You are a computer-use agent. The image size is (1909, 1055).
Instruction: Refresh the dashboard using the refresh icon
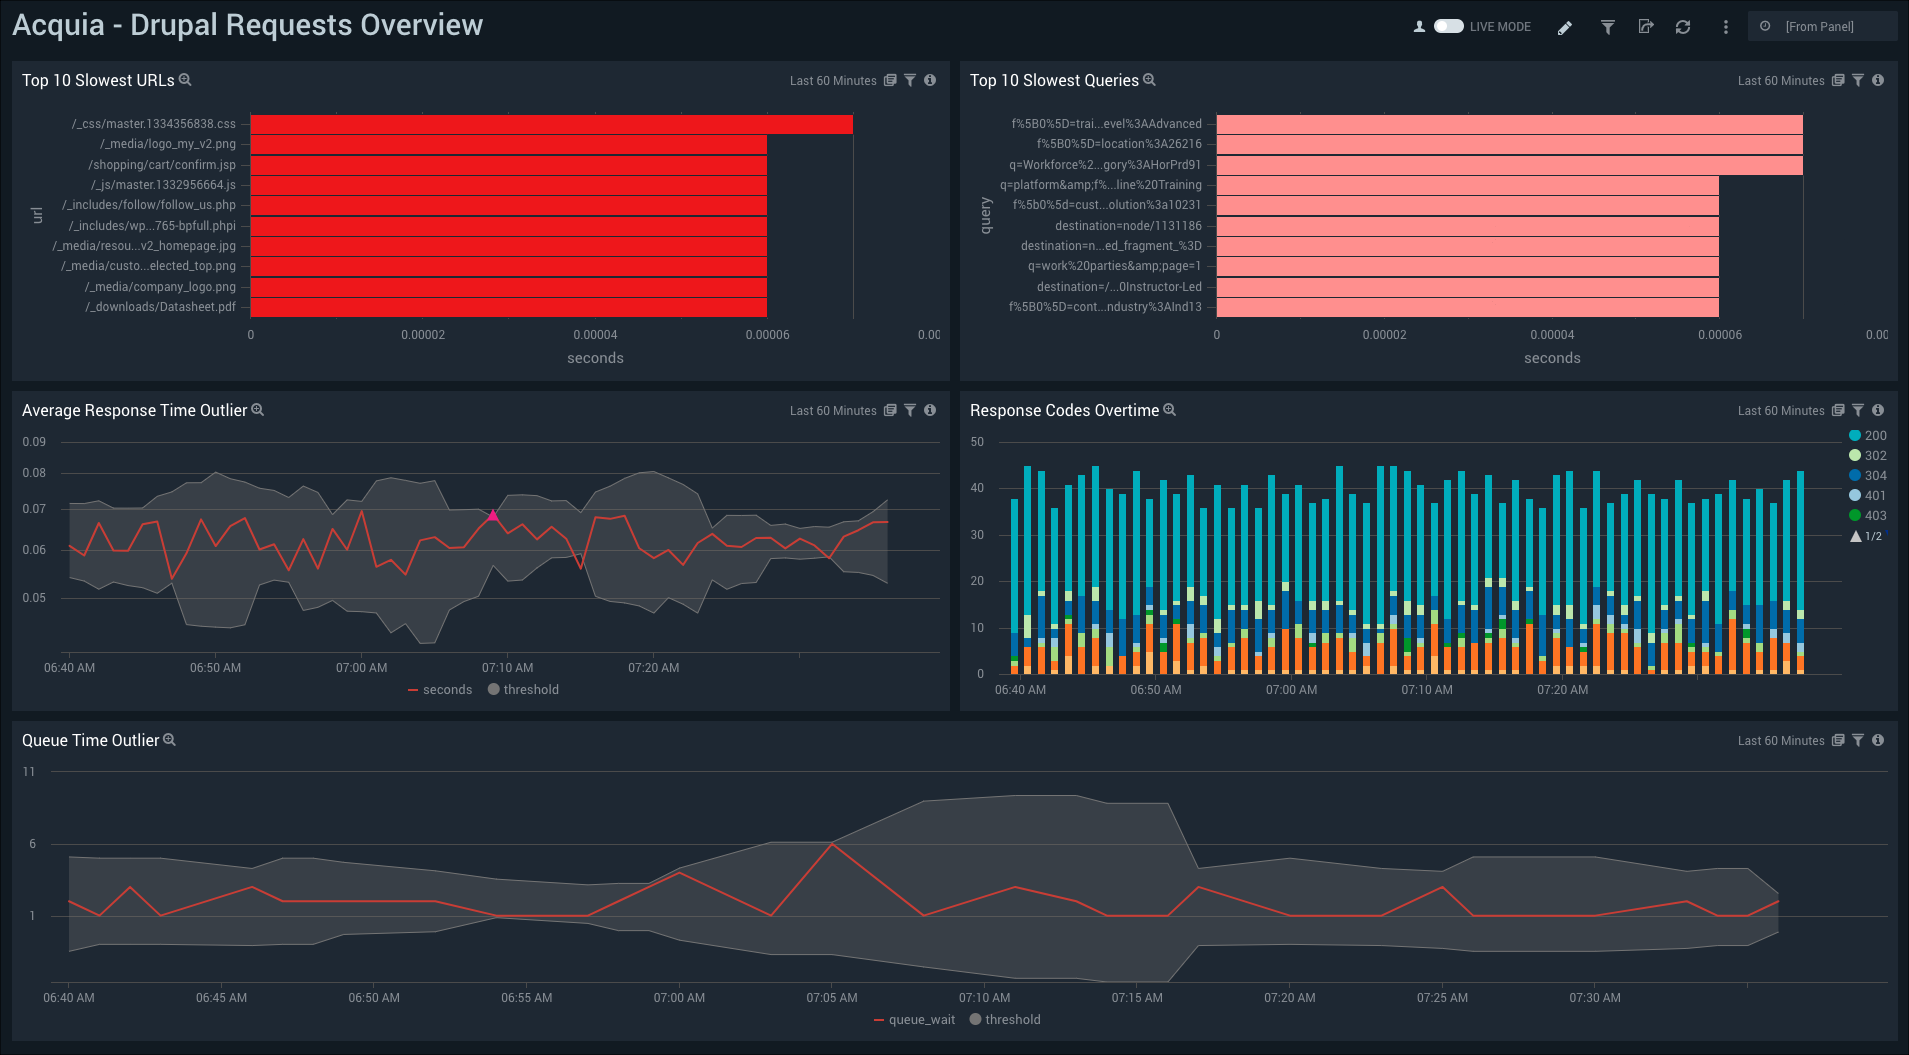click(1684, 27)
